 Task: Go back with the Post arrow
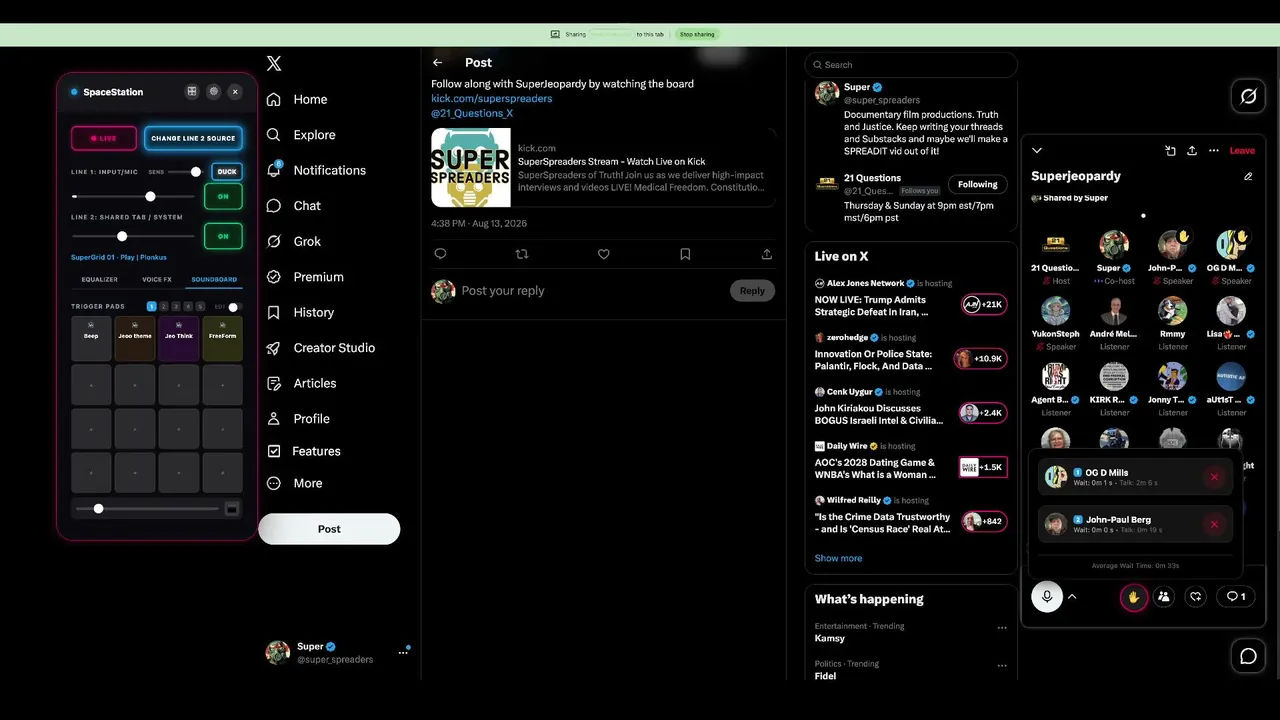point(437,63)
